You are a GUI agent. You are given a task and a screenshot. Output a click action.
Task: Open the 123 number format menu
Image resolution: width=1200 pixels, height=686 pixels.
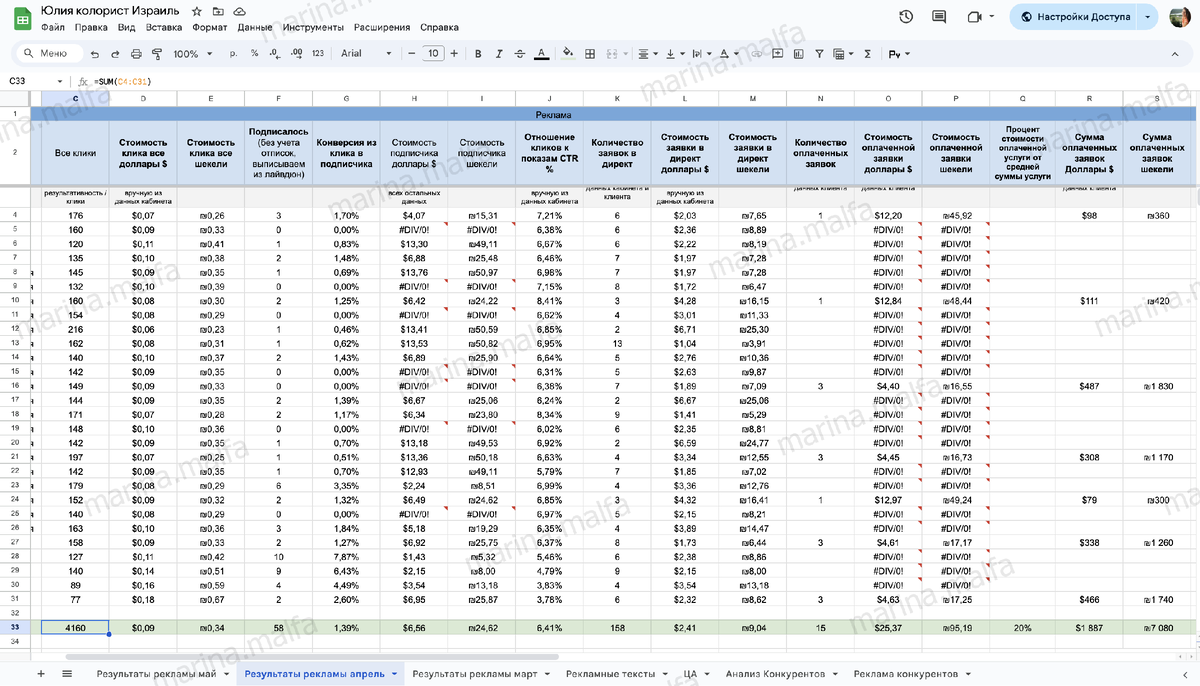click(x=317, y=54)
